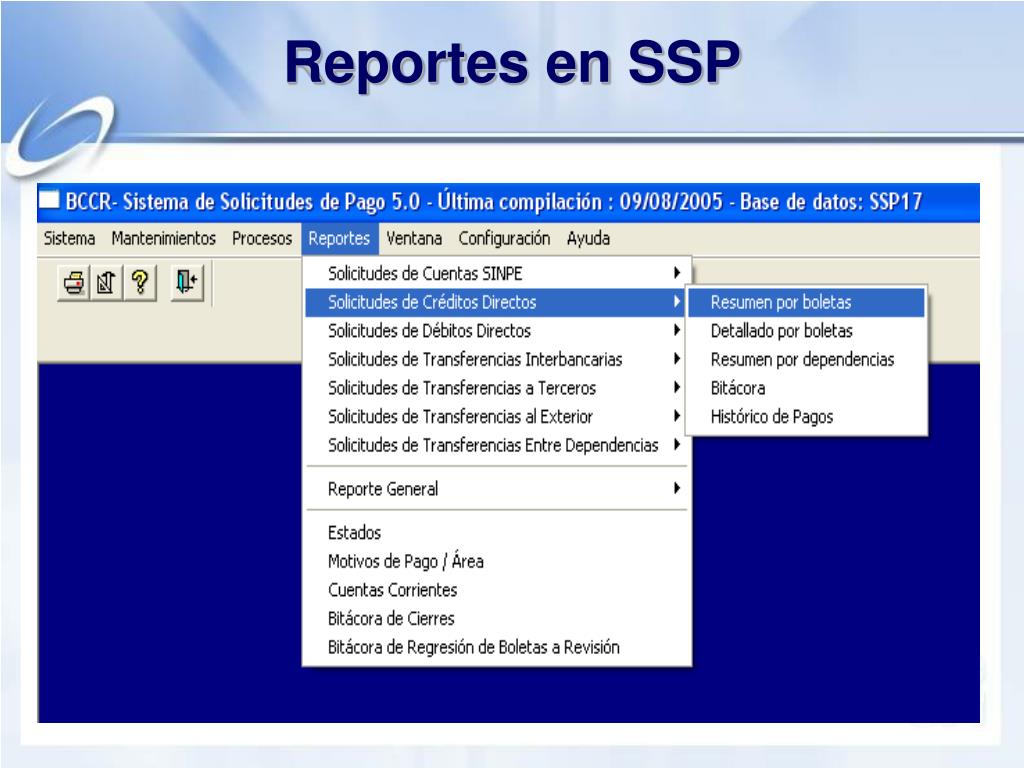Click the BCCR title bar text
The width and height of the screenshot is (1024, 768).
[494, 201]
